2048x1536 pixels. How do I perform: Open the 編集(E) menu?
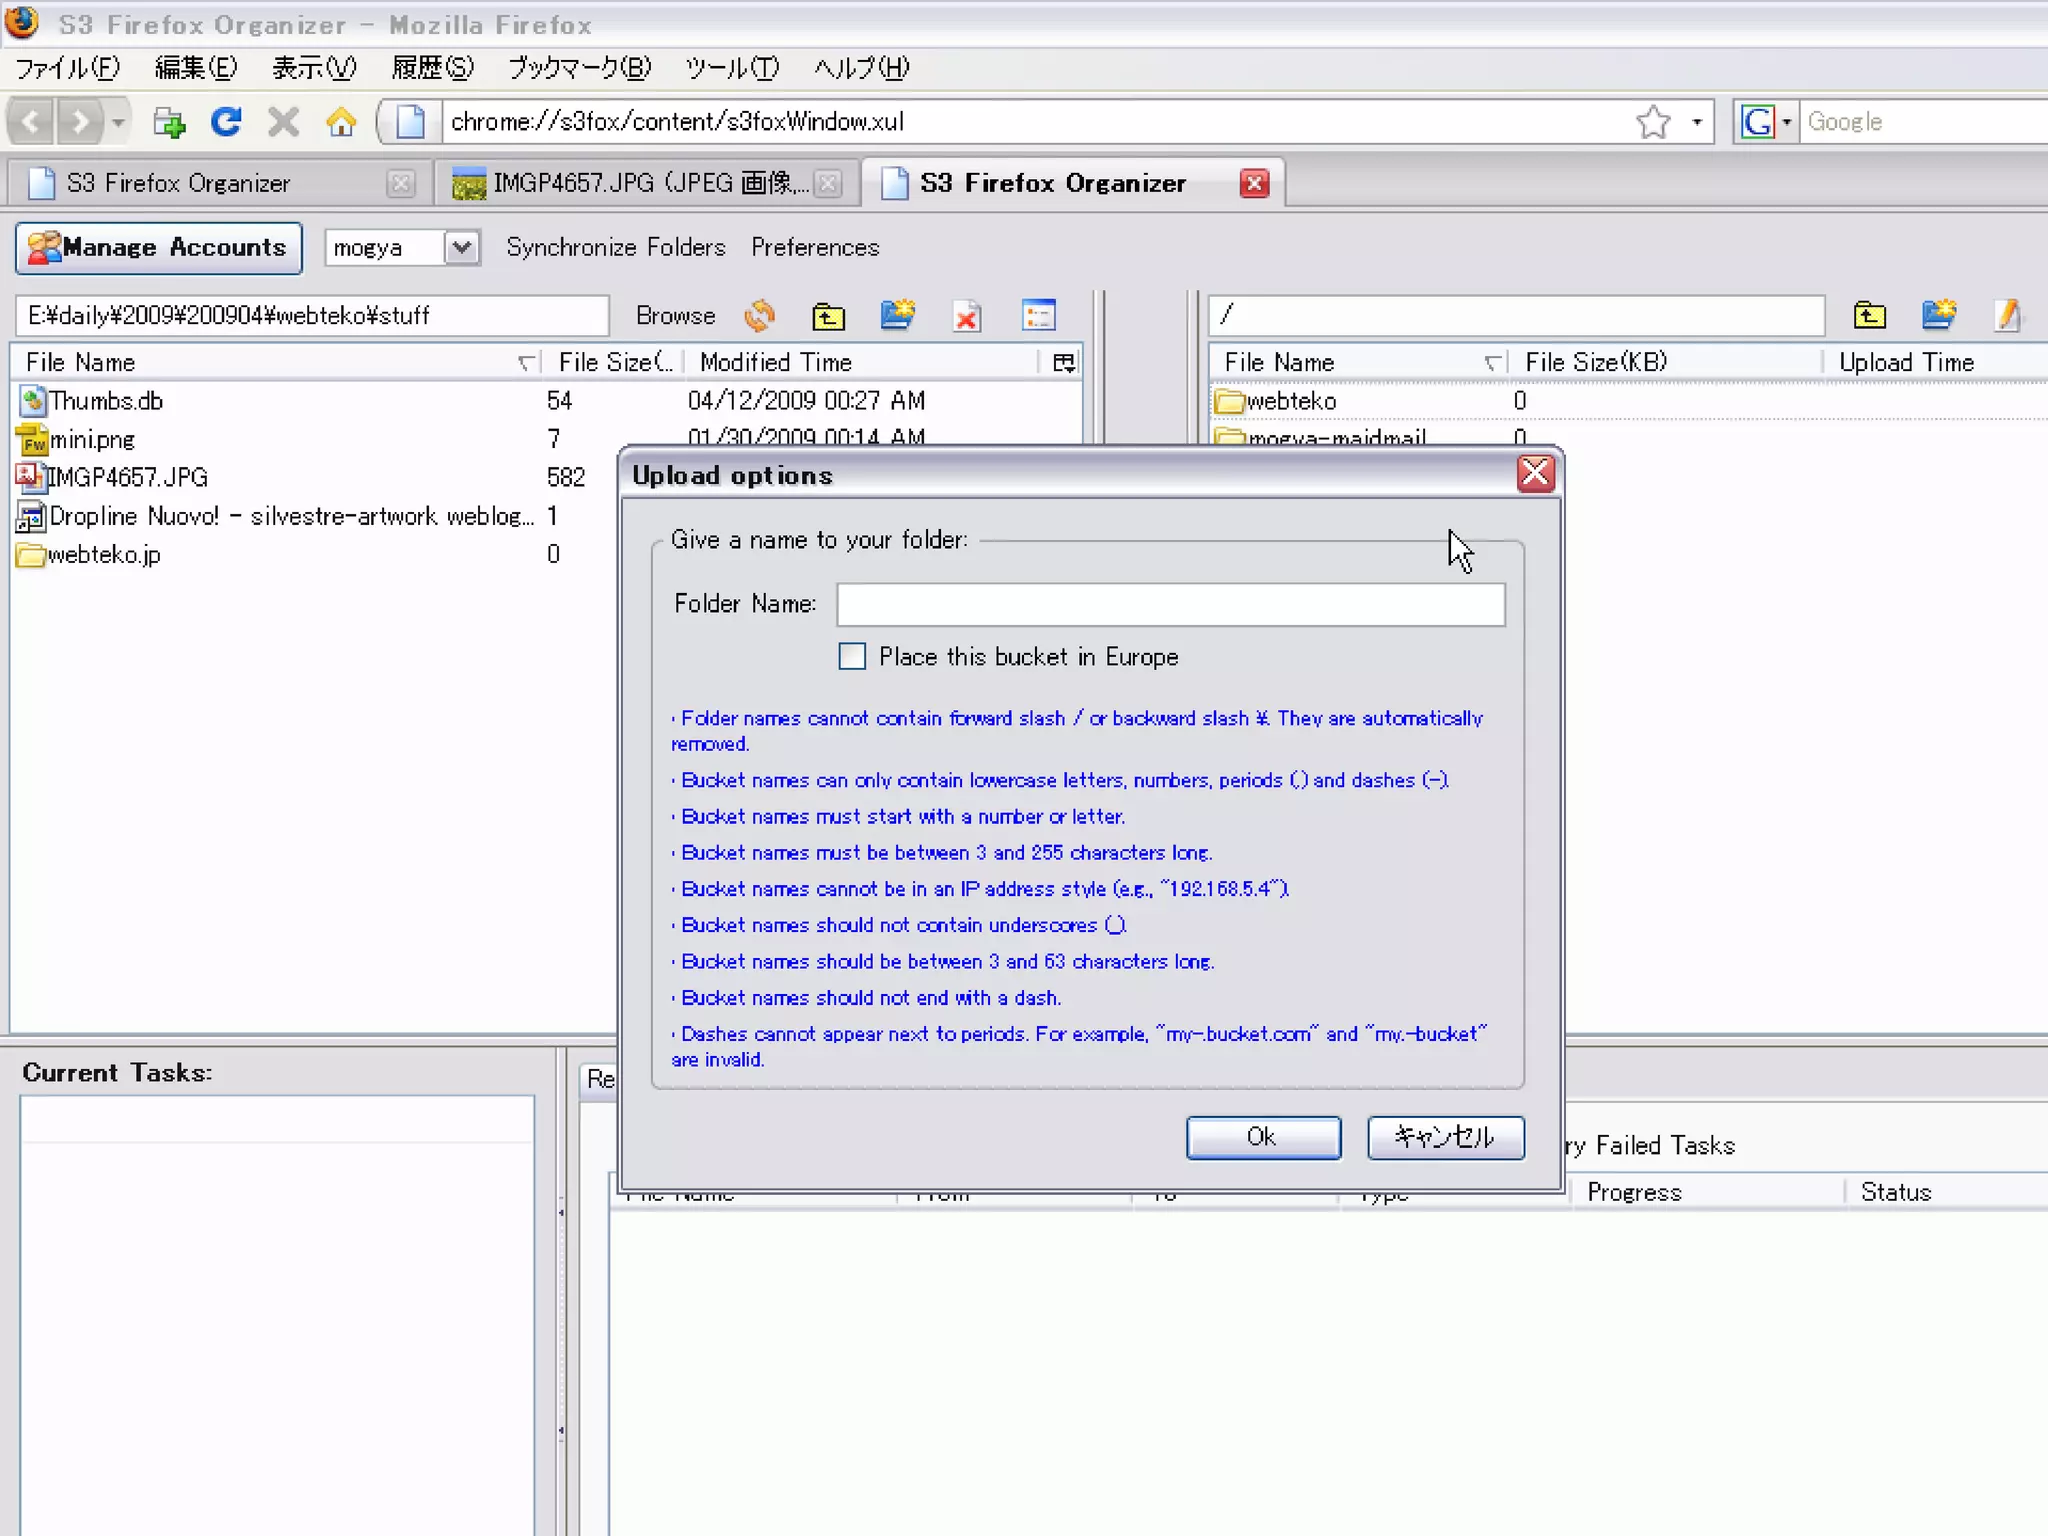(x=196, y=68)
